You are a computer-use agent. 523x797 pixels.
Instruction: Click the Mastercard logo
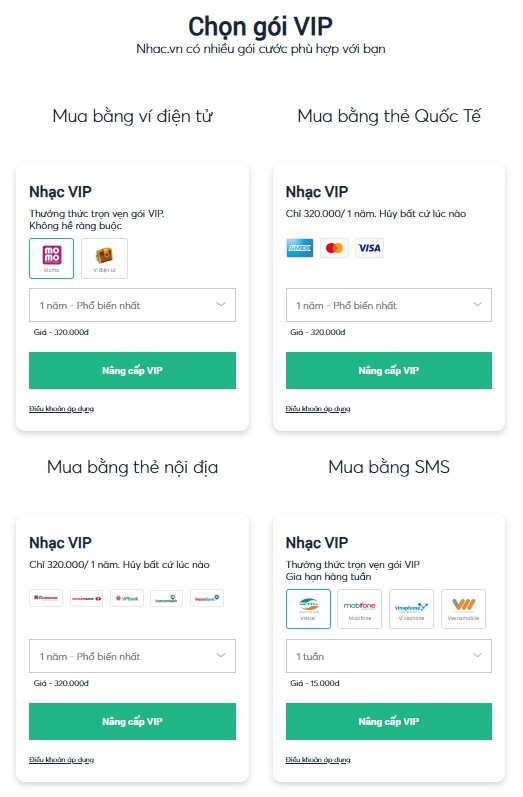[x=334, y=248]
